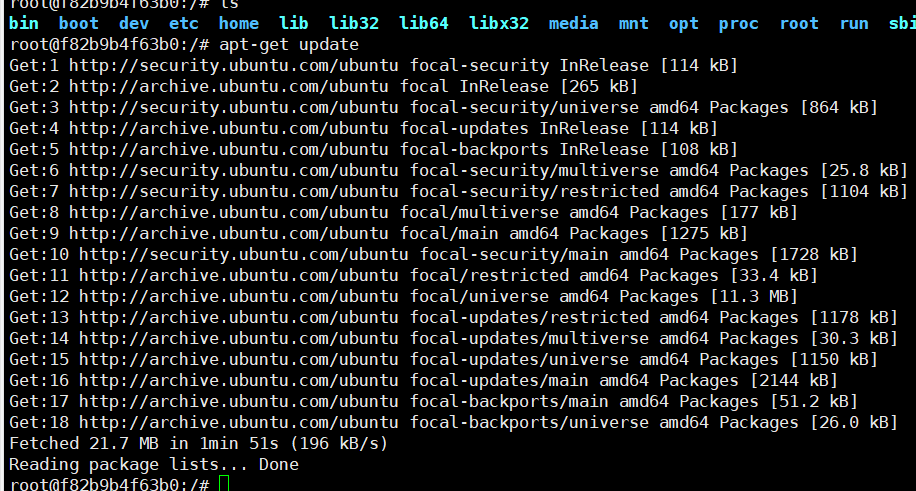Click the 'home' directory entry
Image resolution: width=916 pixels, height=491 pixels.
[238, 23]
